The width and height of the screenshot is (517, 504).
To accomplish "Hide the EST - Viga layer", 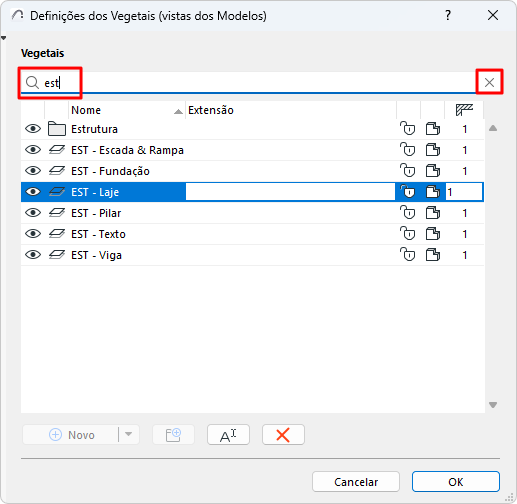I will pos(33,255).
